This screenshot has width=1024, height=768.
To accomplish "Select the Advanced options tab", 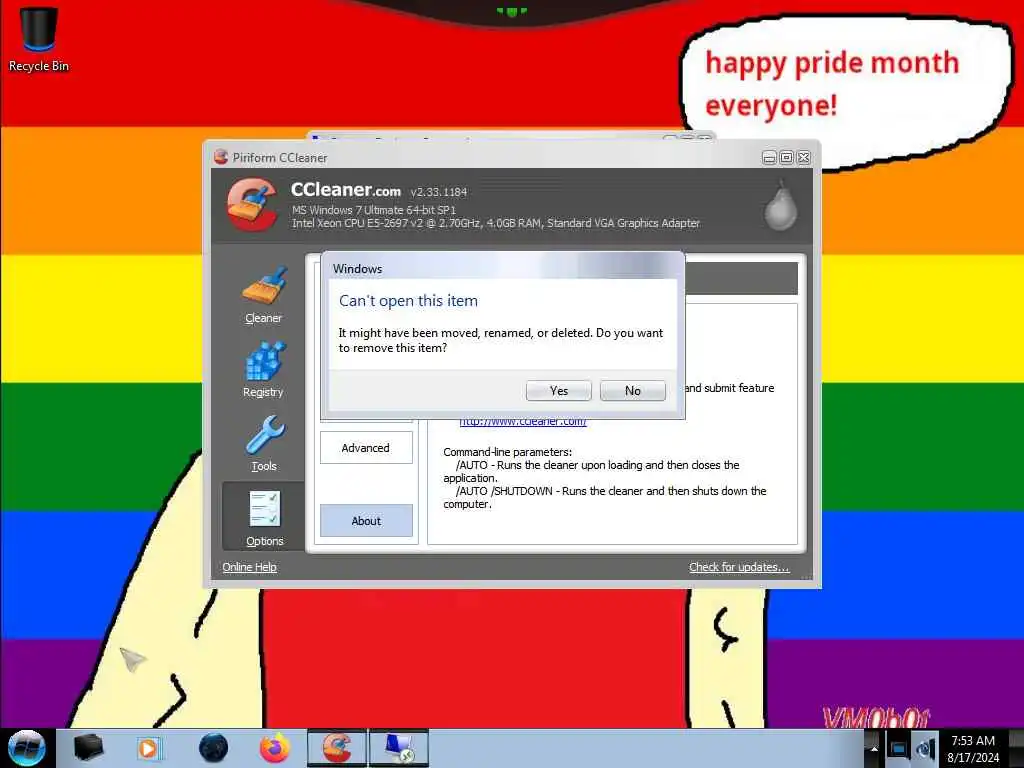I will click(x=366, y=448).
